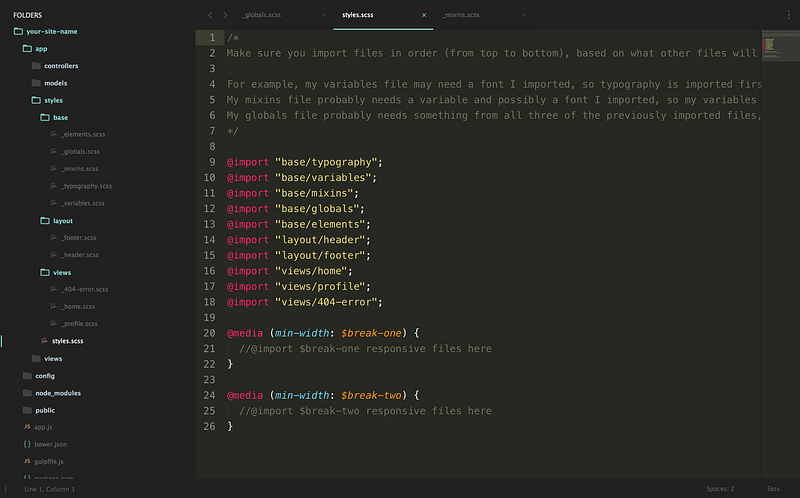This screenshot has height=498, width=800.
Task: Open _footer.scss file
Action: [x=79, y=238]
